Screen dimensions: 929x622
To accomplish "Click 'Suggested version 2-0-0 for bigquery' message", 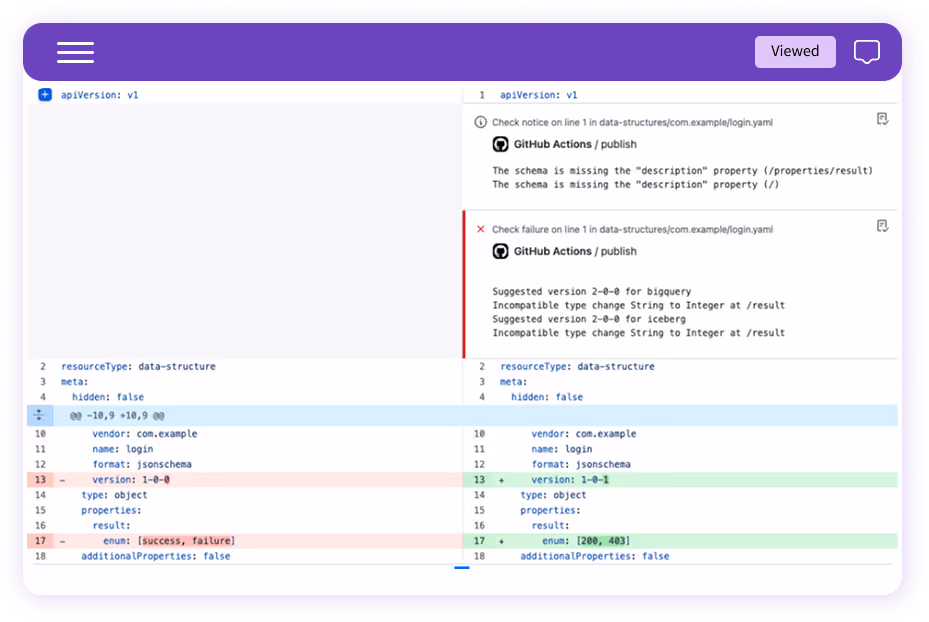I will point(591,291).
